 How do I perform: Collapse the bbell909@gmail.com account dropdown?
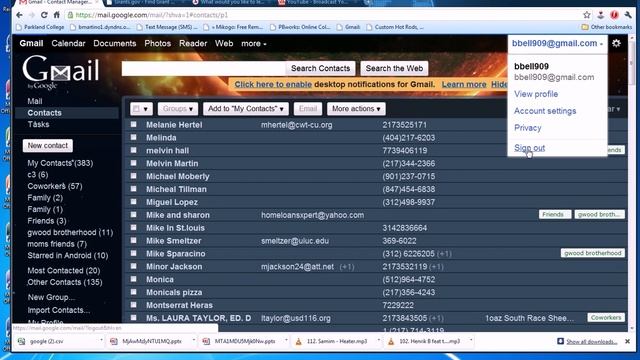pyautogui.click(x=557, y=43)
